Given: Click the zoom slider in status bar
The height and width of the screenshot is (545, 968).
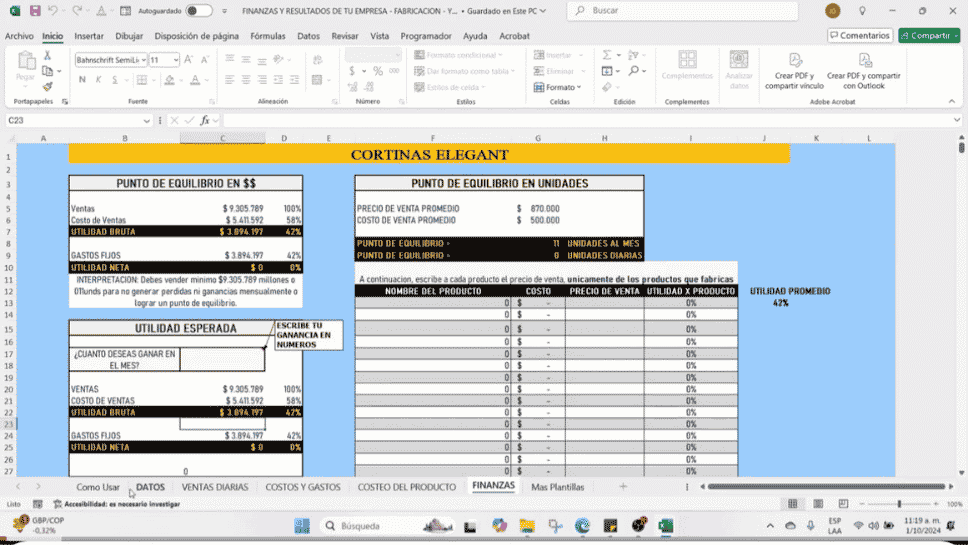Looking at the screenshot, I should [x=899, y=504].
